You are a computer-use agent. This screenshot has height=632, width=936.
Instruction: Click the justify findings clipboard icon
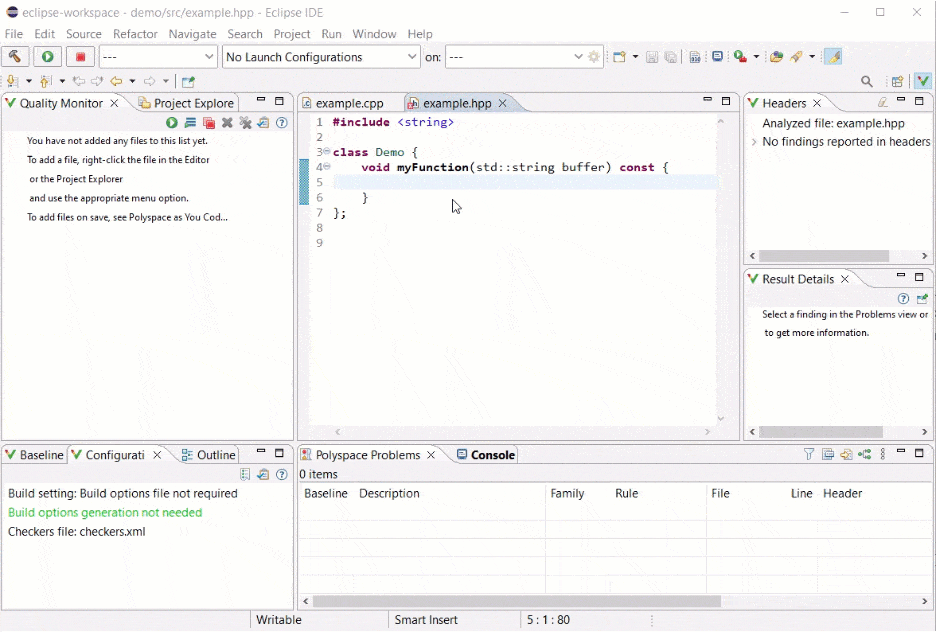(264, 123)
